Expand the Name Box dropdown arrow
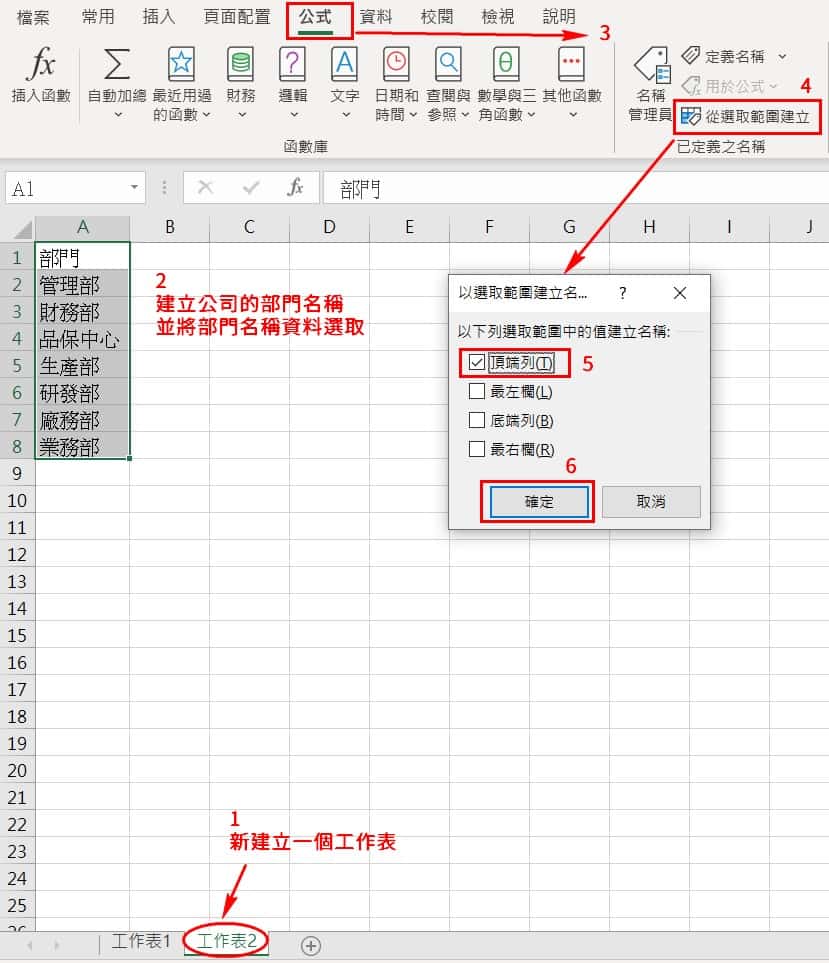Screen dimensions: 829x963 point(135,188)
